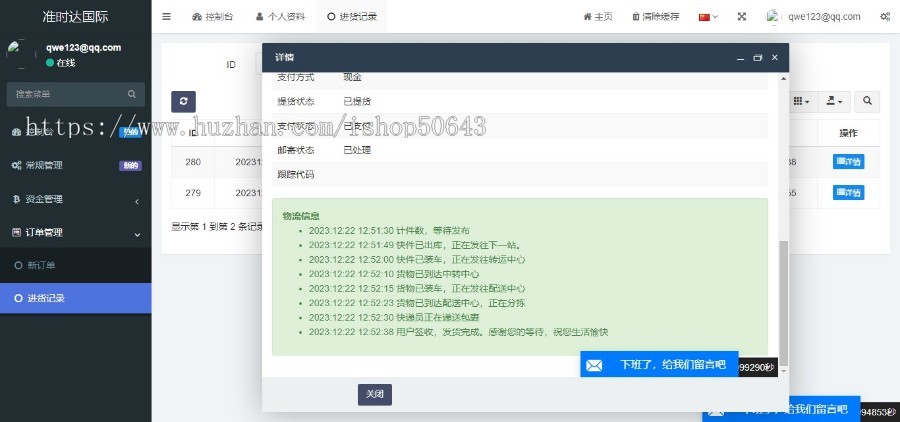Open 详情 for row 279
The image size is (900, 422).
(848, 192)
